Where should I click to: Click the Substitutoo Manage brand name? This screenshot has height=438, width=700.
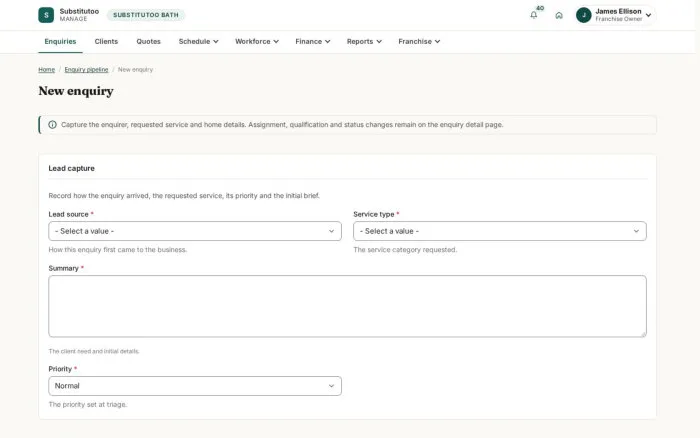pos(79,15)
